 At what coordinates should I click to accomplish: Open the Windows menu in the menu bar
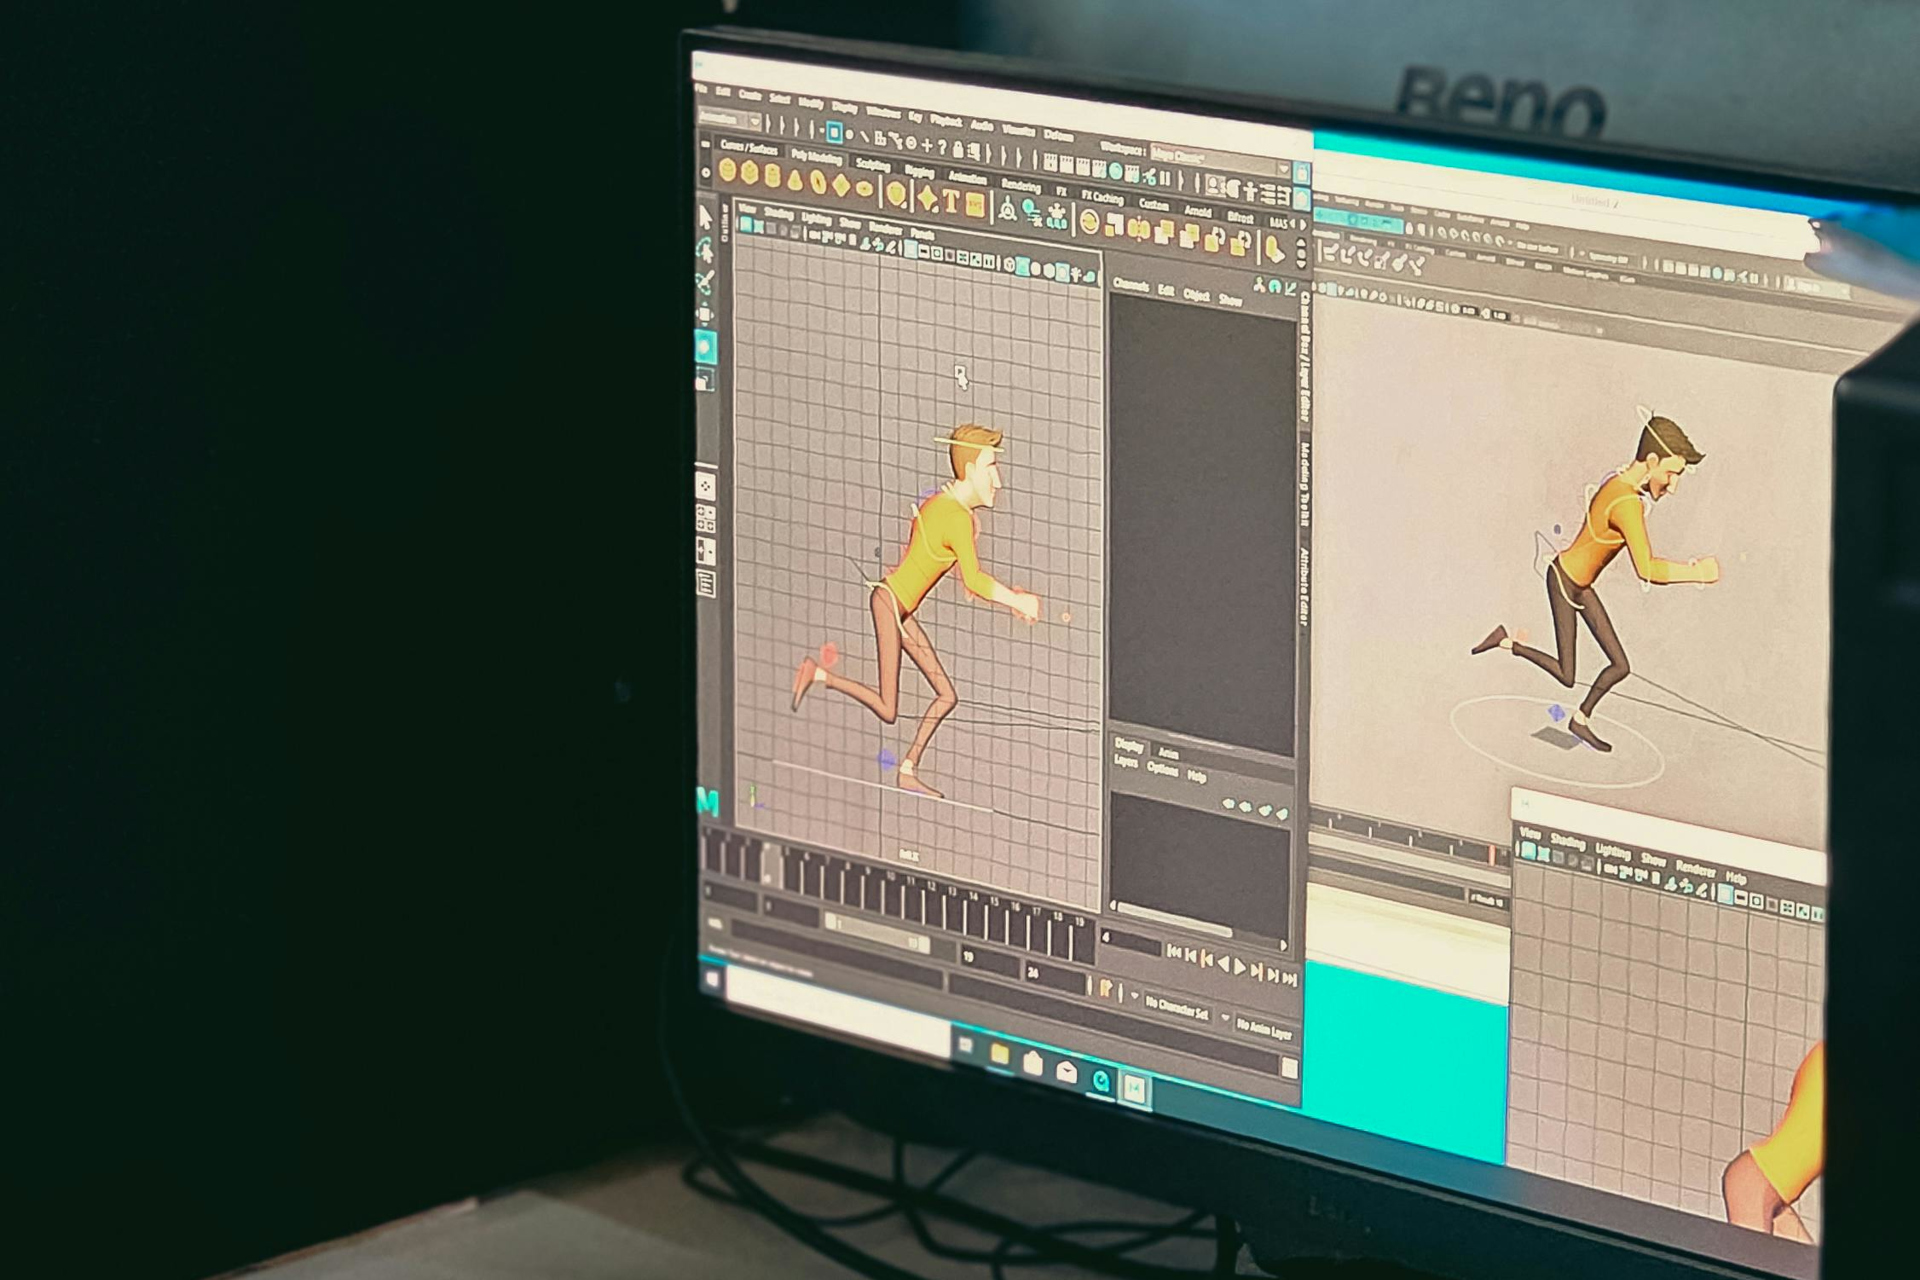(883, 112)
